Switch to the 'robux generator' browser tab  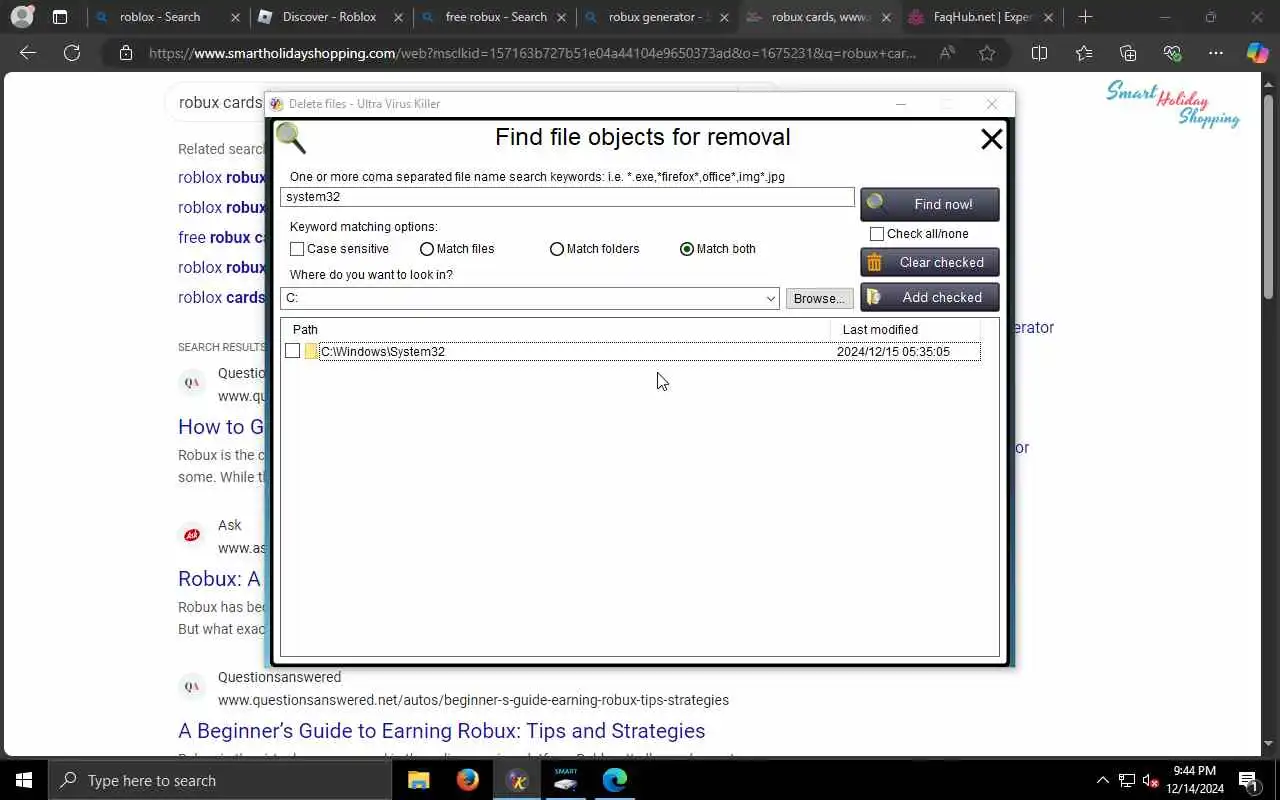pyautogui.click(x=656, y=17)
